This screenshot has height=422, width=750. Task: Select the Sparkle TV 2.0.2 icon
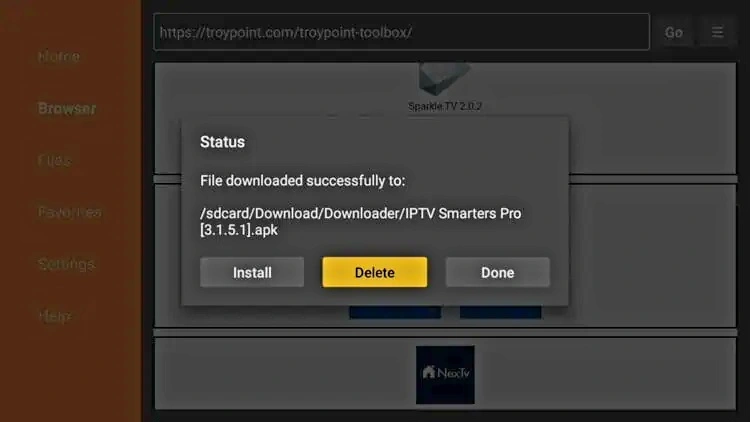[444, 79]
